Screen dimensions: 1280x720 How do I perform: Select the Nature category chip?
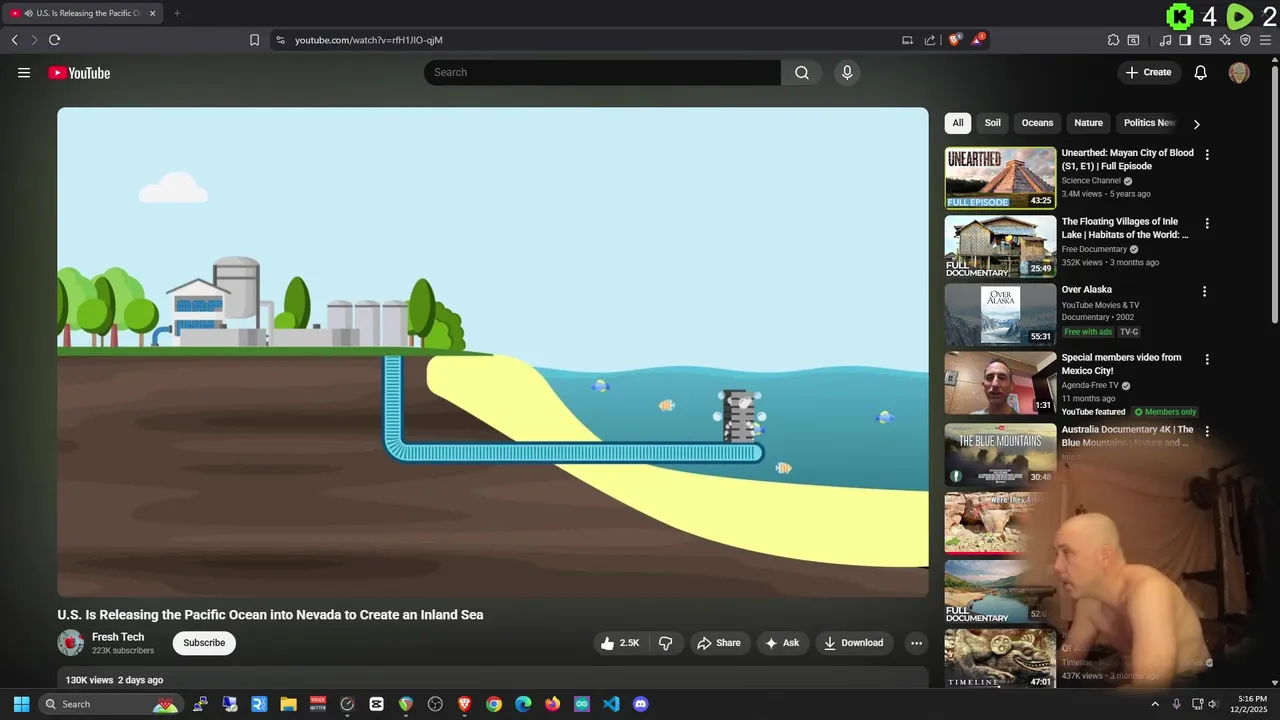[1088, 123]
